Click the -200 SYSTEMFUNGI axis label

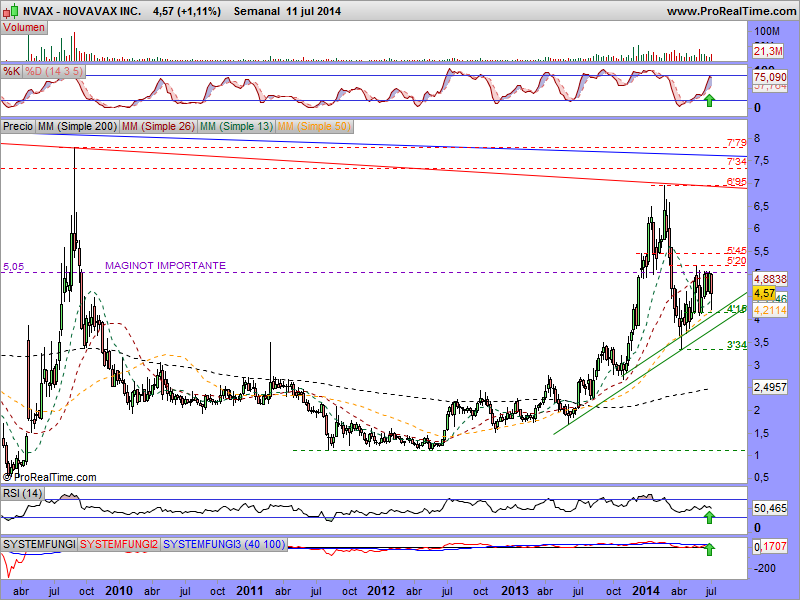pyautogui.click(x=764, y=568)
